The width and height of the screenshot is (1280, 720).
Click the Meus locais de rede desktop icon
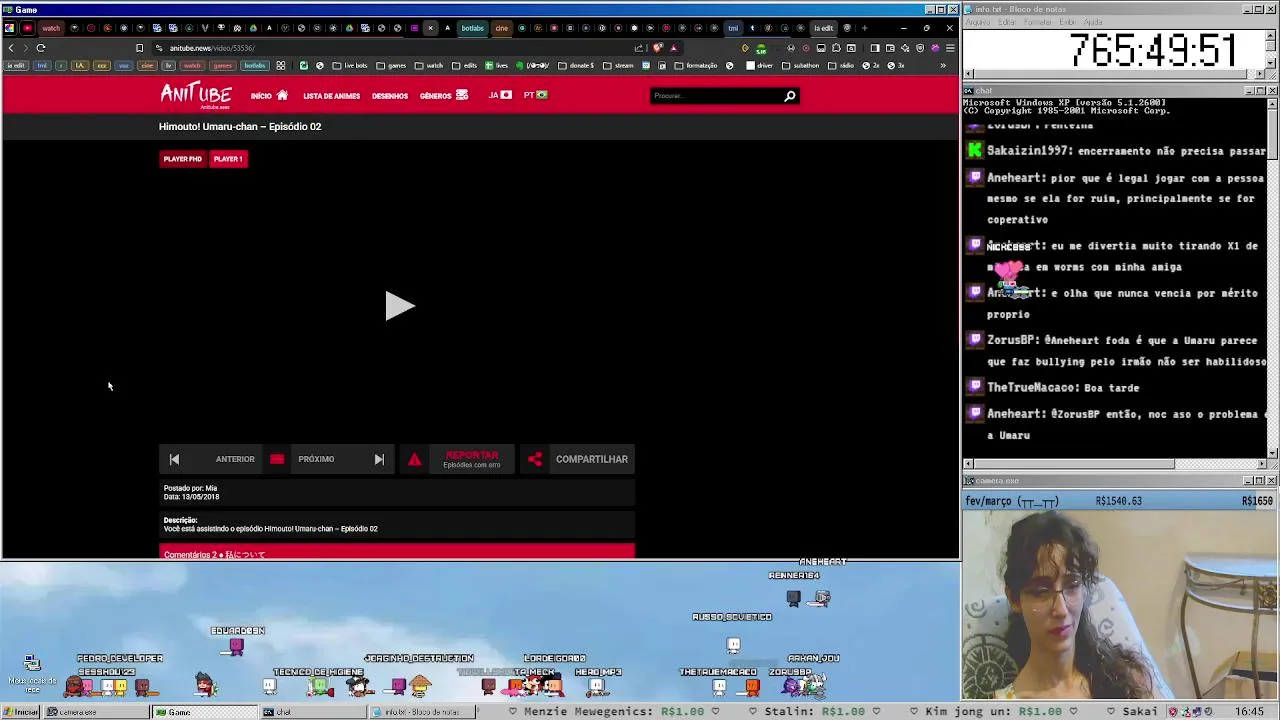(x=32, y=674)
